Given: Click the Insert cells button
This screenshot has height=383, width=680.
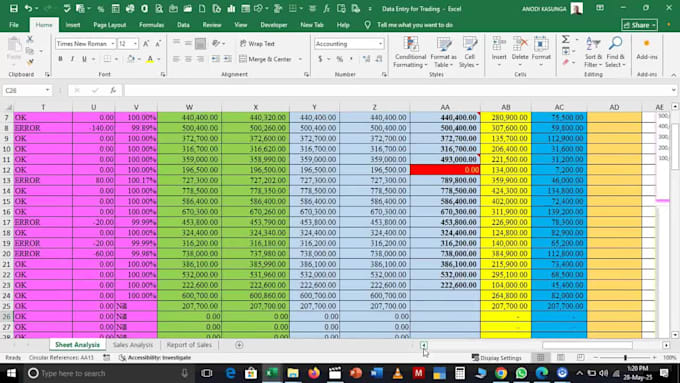Looking at the screenshot, I should click(x=499, y=51).
